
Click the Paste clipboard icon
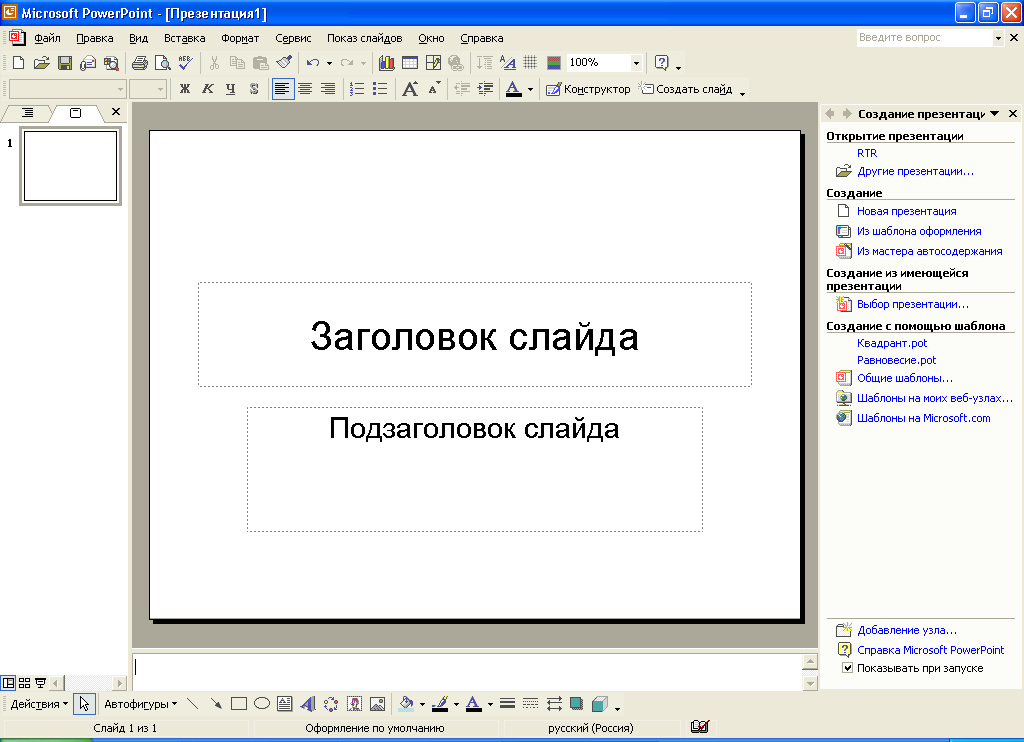tap(261, 63)
